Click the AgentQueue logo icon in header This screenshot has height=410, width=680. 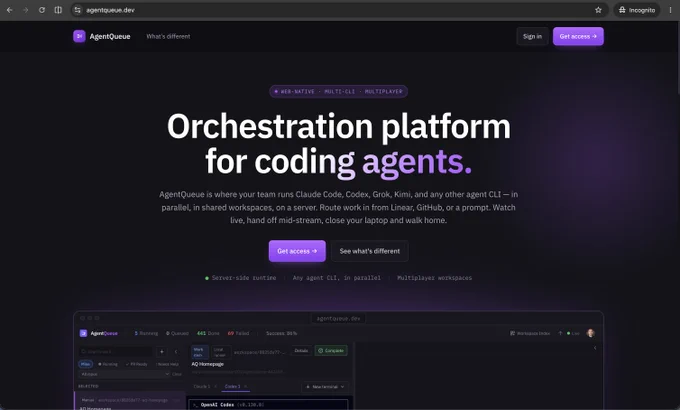79,36
